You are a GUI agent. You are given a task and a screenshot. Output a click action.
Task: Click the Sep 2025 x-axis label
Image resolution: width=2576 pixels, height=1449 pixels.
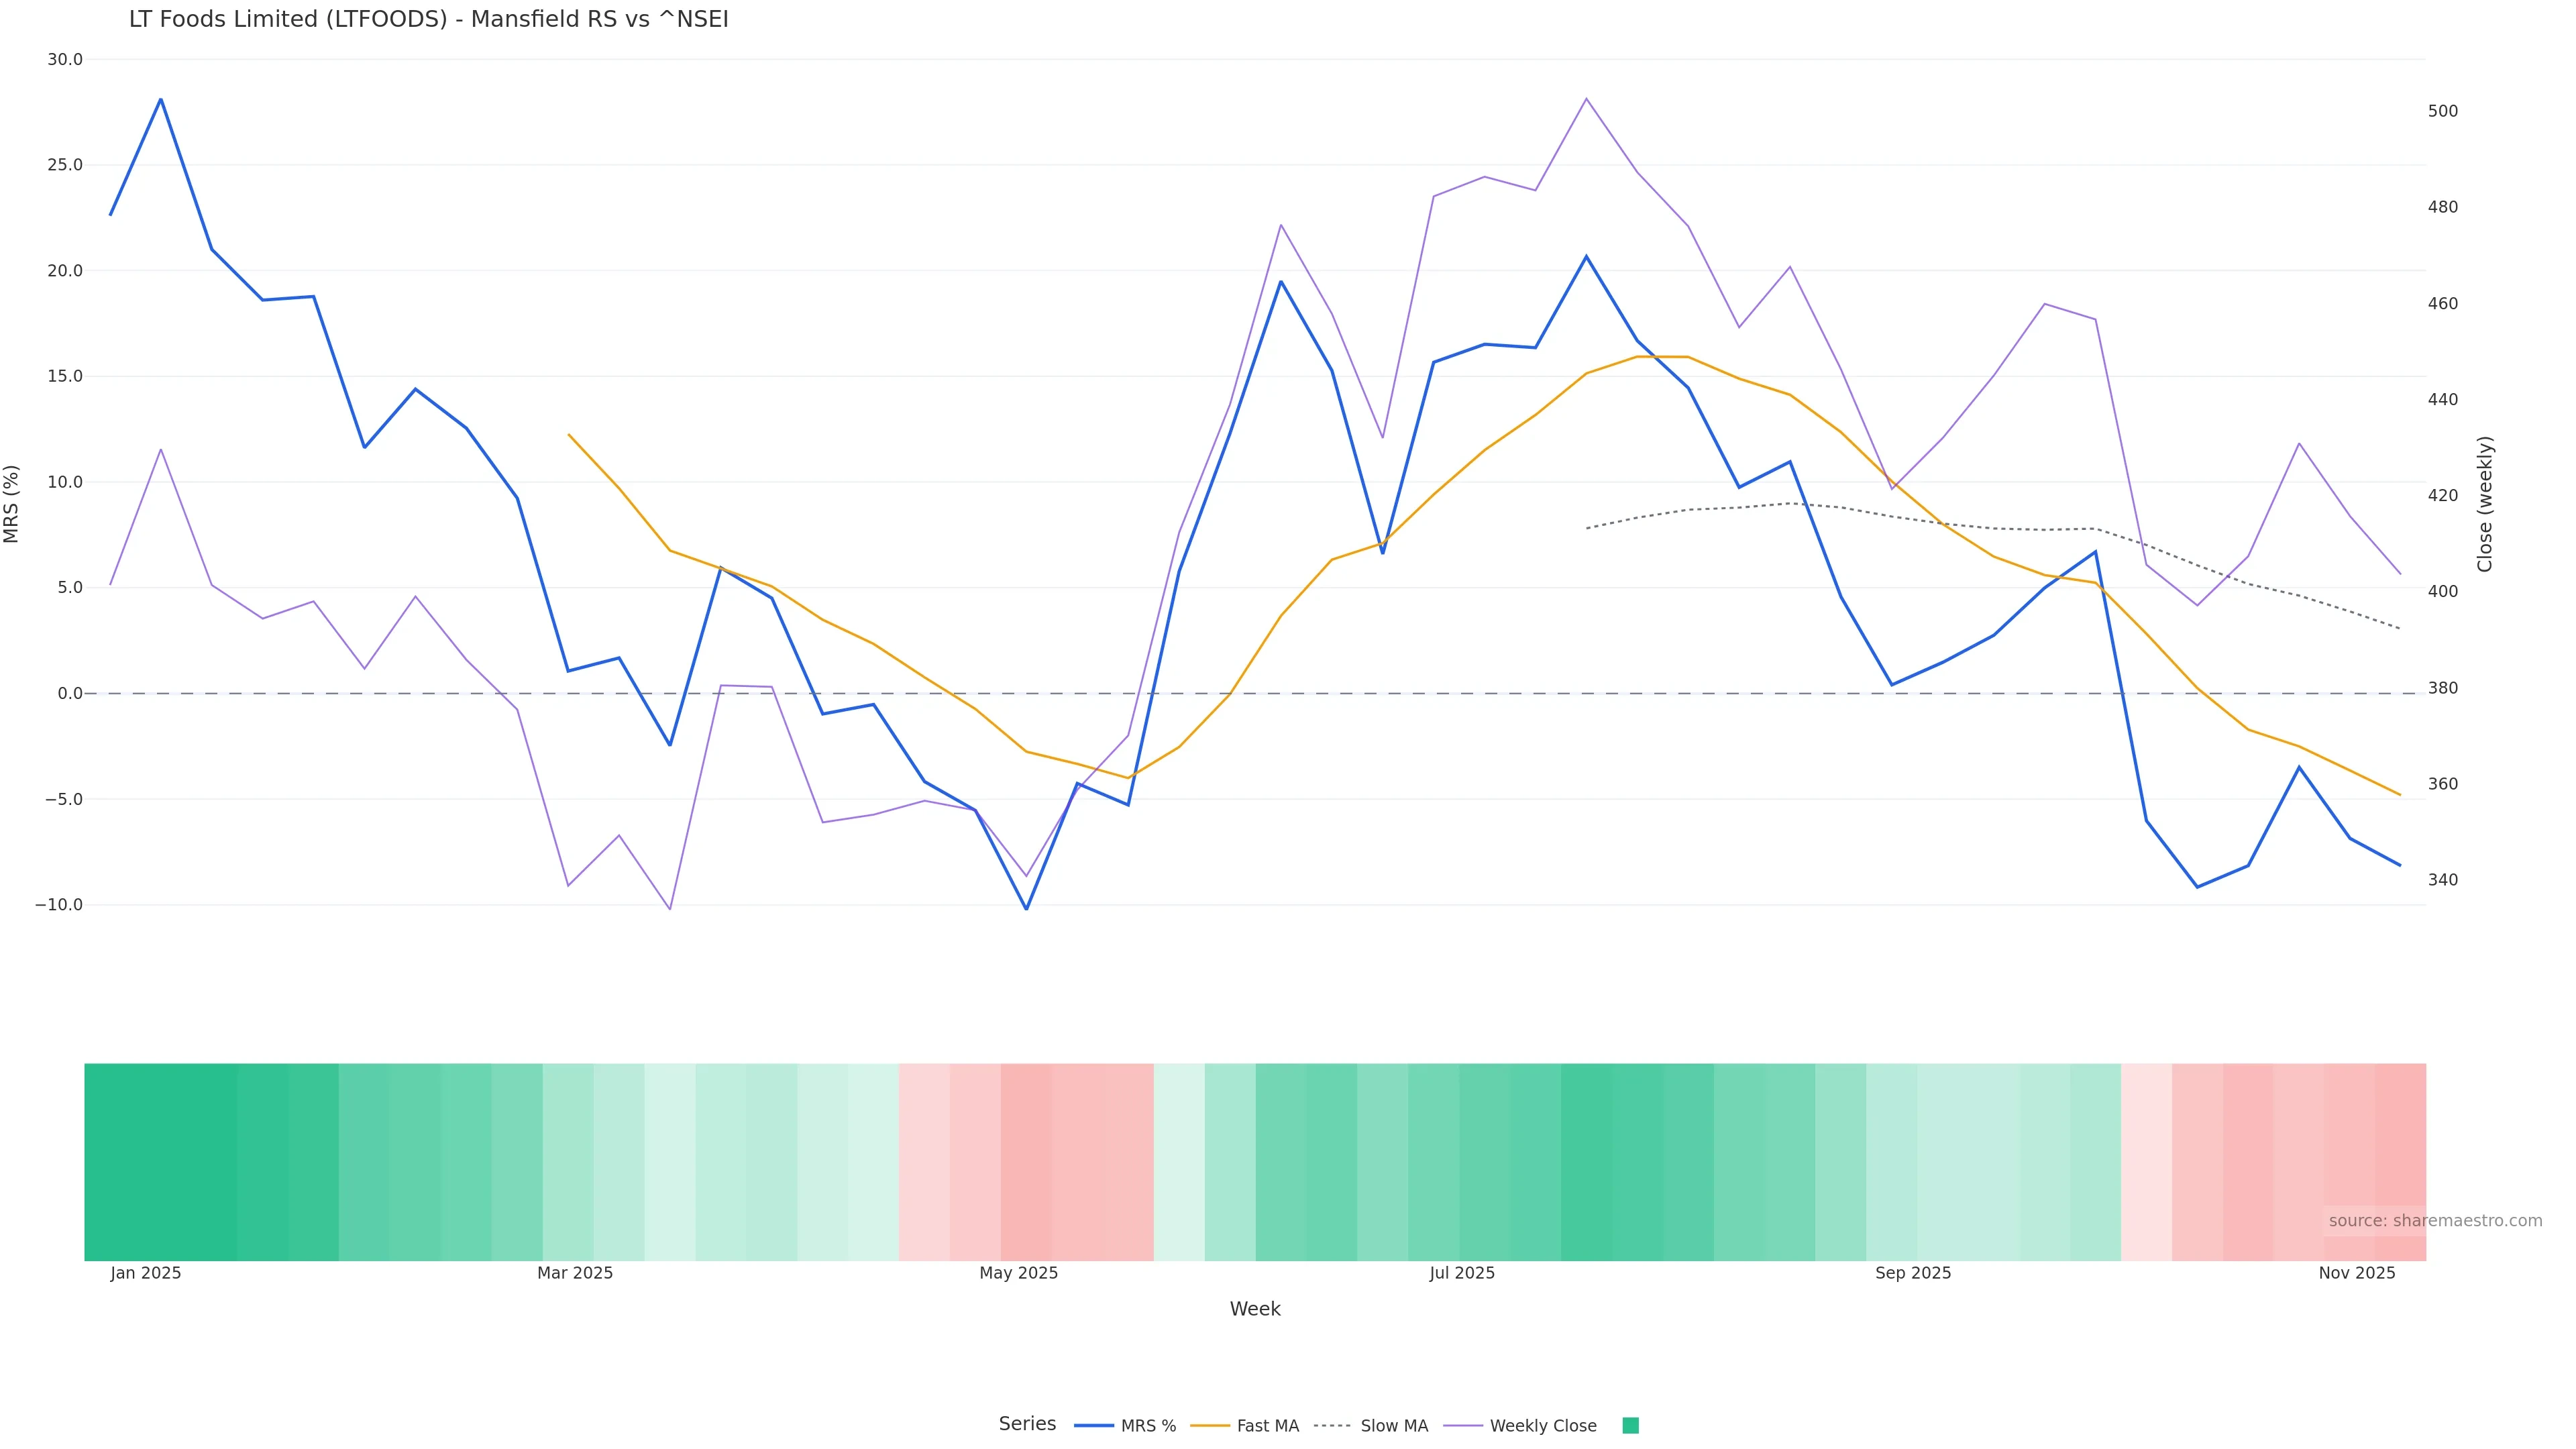click(x=1913, y=1273)
